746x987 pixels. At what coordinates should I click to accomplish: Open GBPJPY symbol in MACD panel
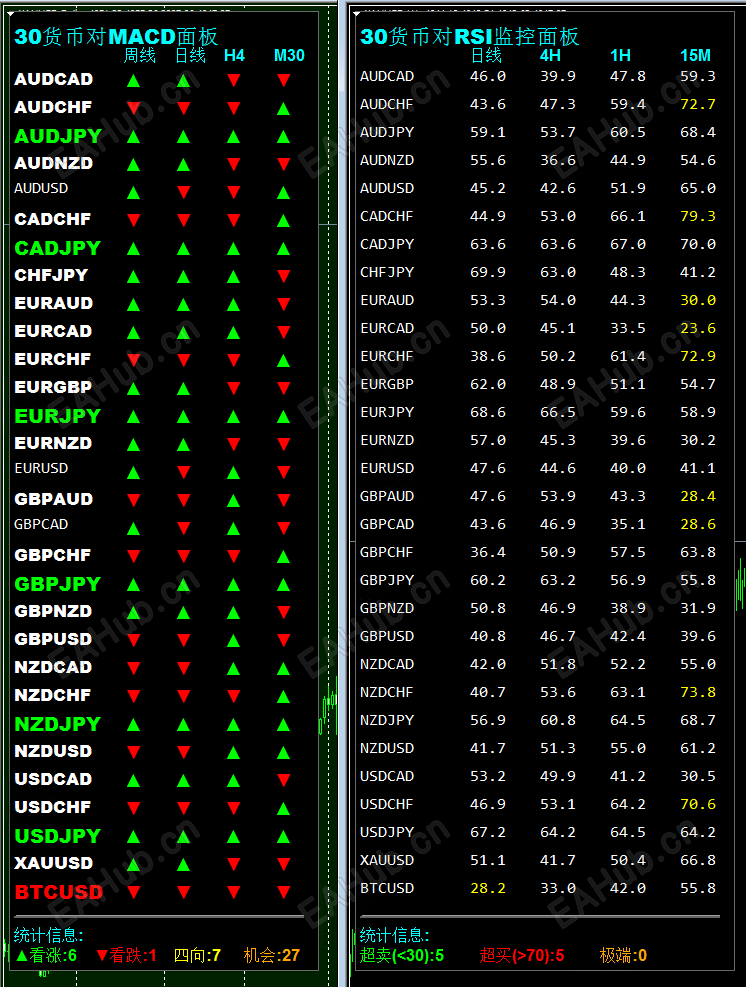[57, 584]
